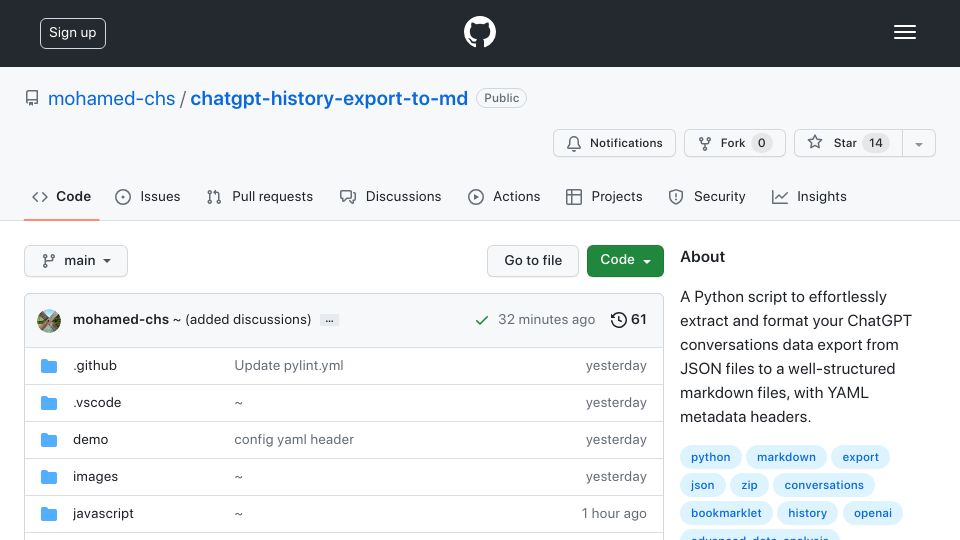The image size is (960, 540).
Task: Click the repository book icon
Action: point(32,98)
